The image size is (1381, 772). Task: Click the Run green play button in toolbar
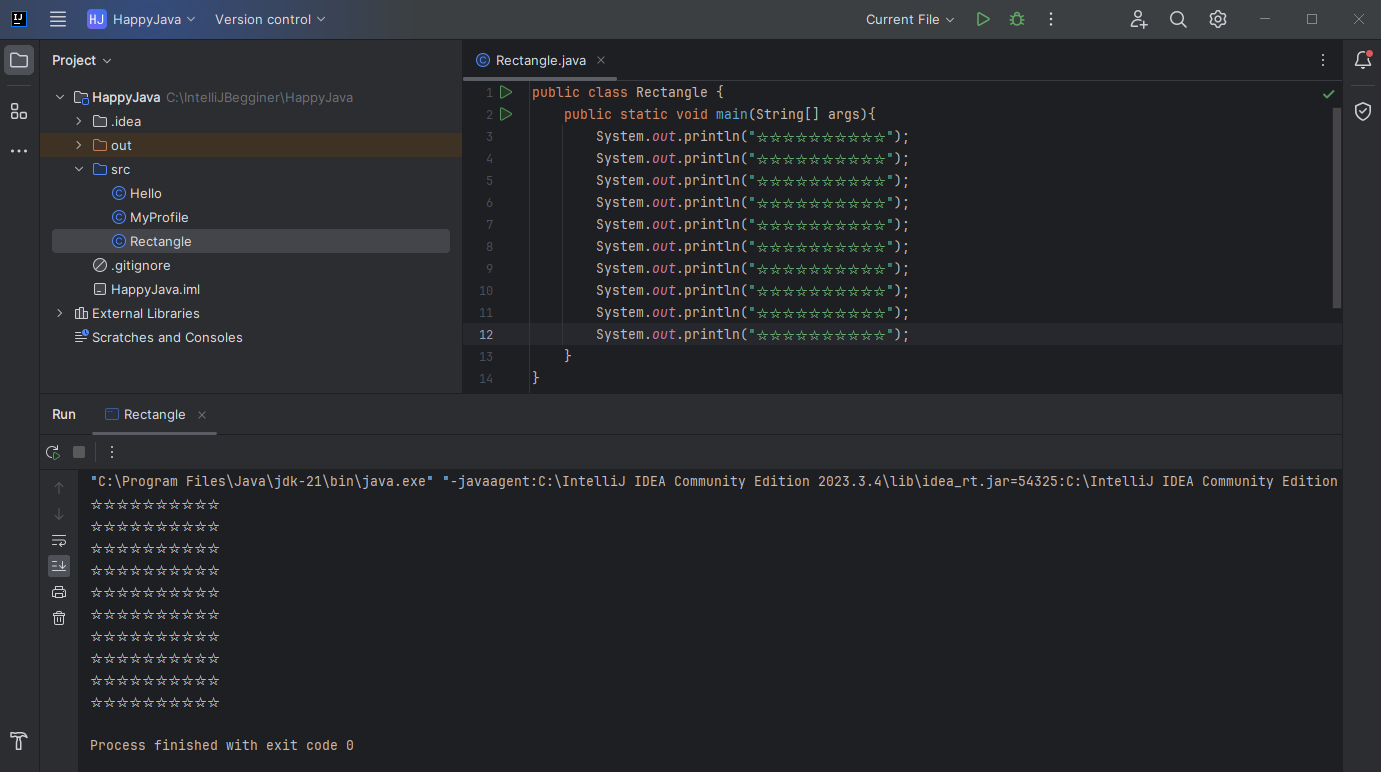(x=983, y=19)
